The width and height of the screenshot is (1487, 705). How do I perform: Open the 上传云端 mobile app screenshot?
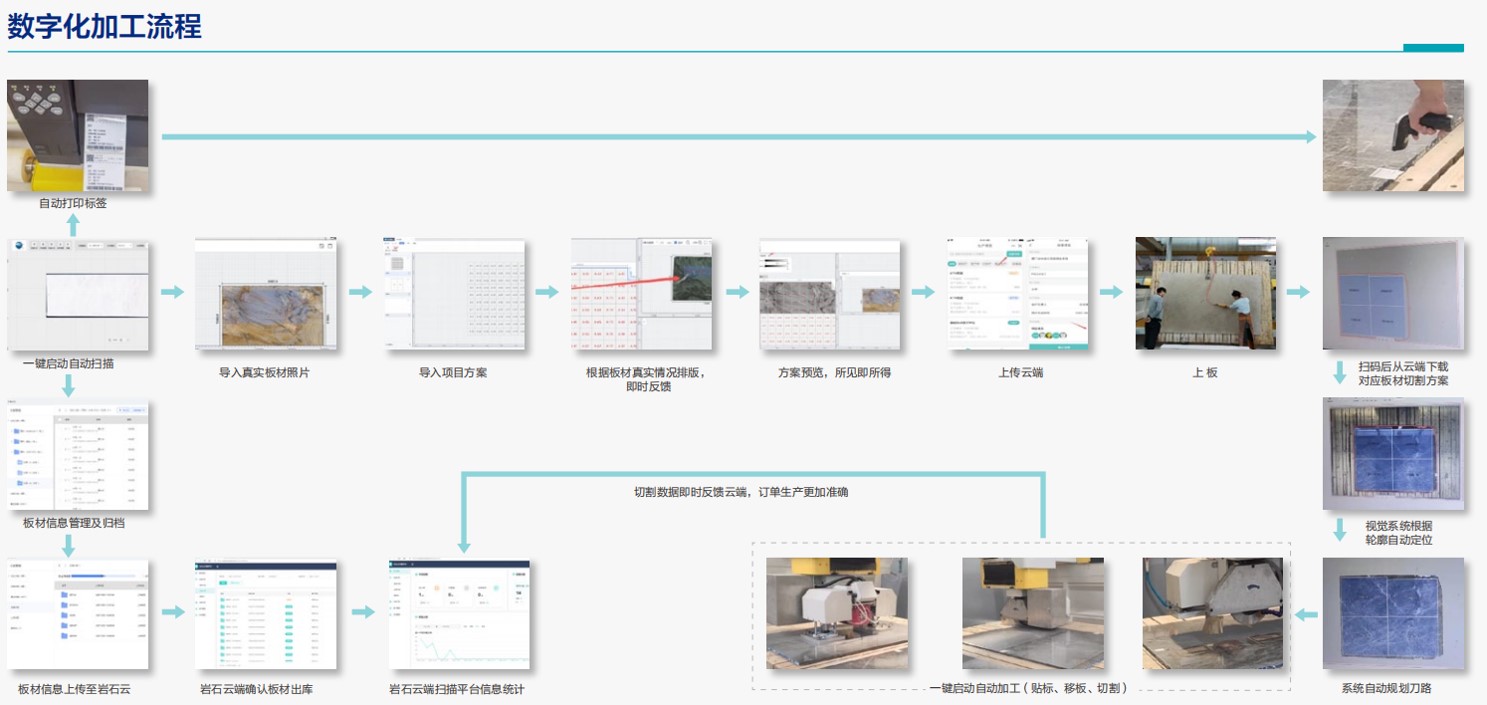point(1018,294)
